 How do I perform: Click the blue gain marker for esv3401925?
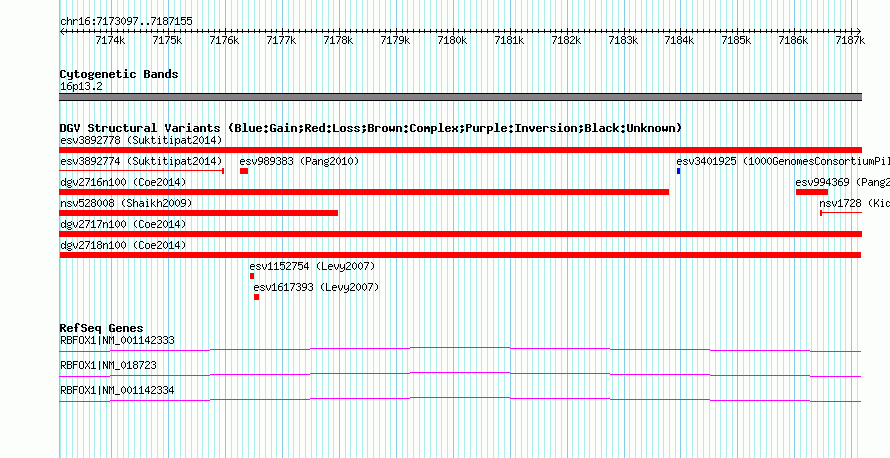click(x=678, y=171)
